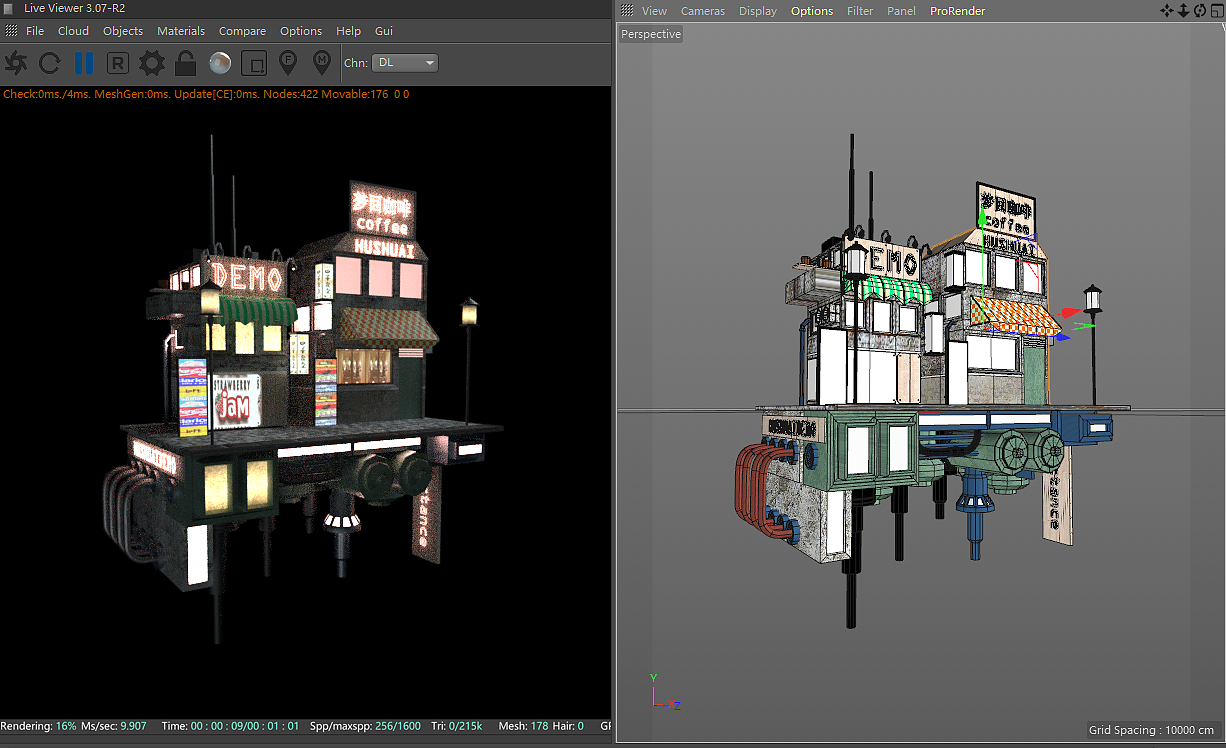Click viewport move camera four-arrow icon

(x=1167, y=11)
